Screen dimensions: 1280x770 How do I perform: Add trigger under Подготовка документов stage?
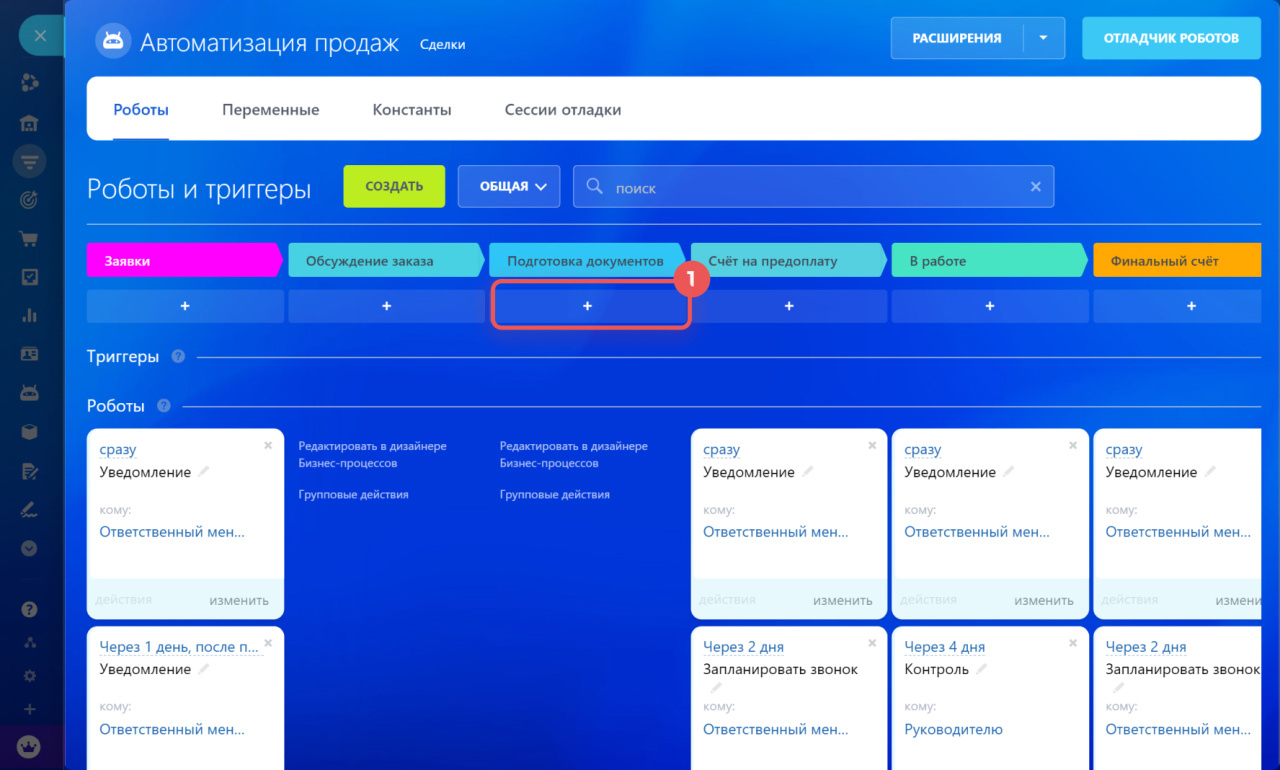coord(588,307)
